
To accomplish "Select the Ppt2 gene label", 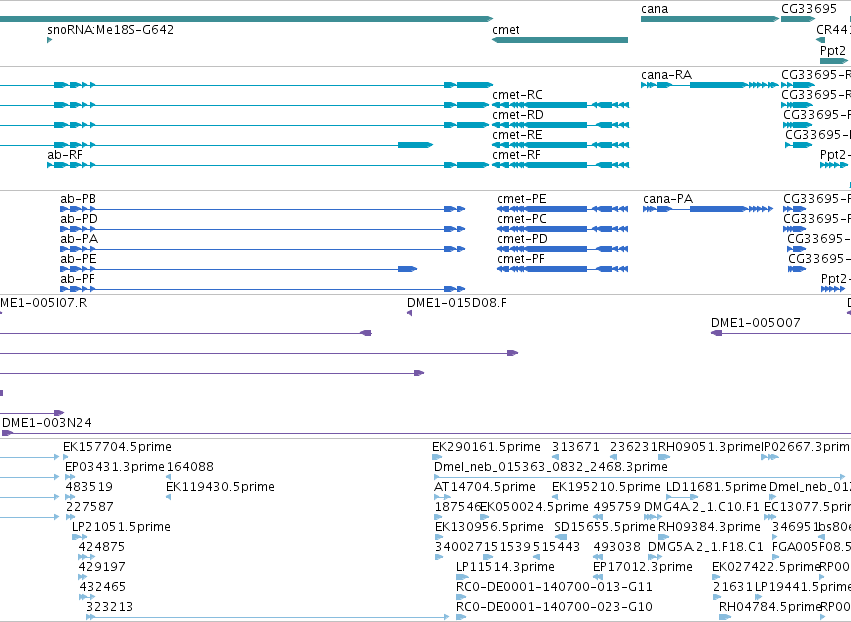I will click(x=833, y=51).
